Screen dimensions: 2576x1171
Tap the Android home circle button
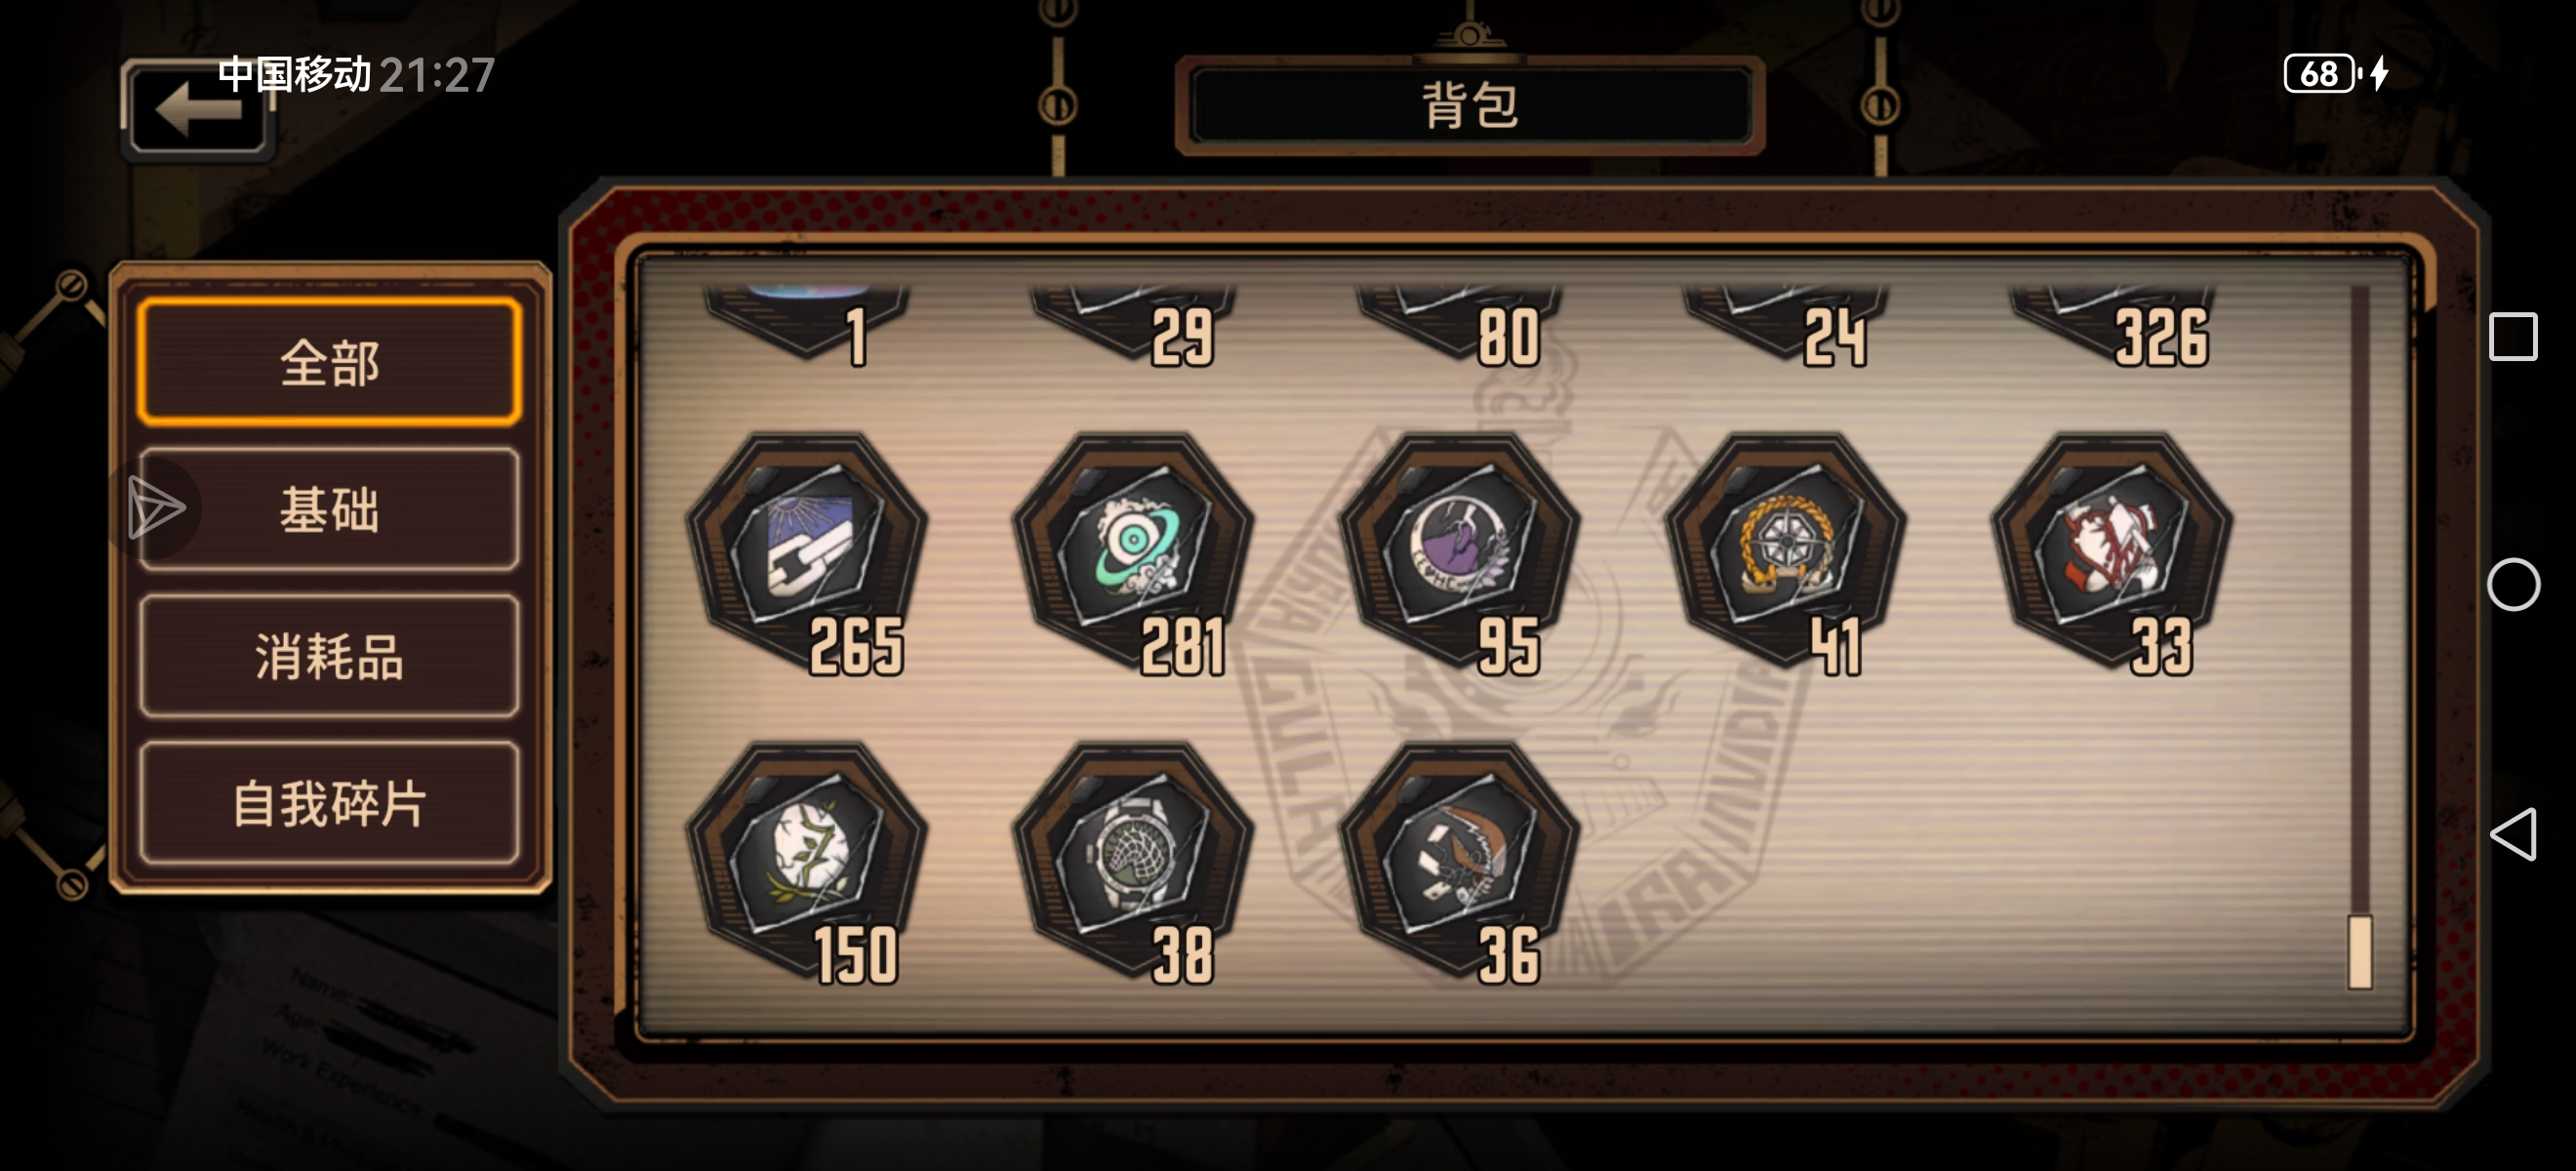pyautogui.click(x=2513, y=584)
